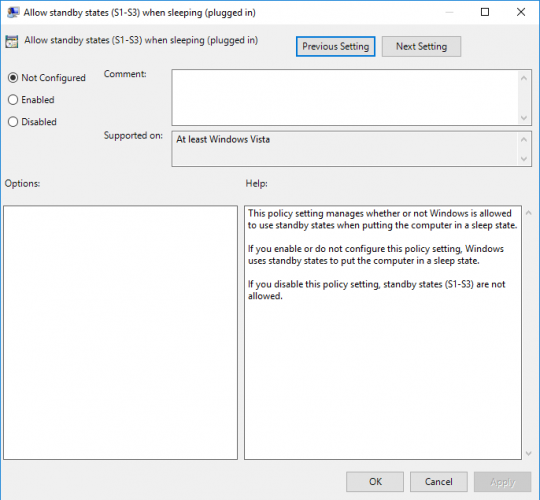Click the policy icon in title bar
This screenshot has width=540, height=500.
pyautogui.click(x=13, y=12)
